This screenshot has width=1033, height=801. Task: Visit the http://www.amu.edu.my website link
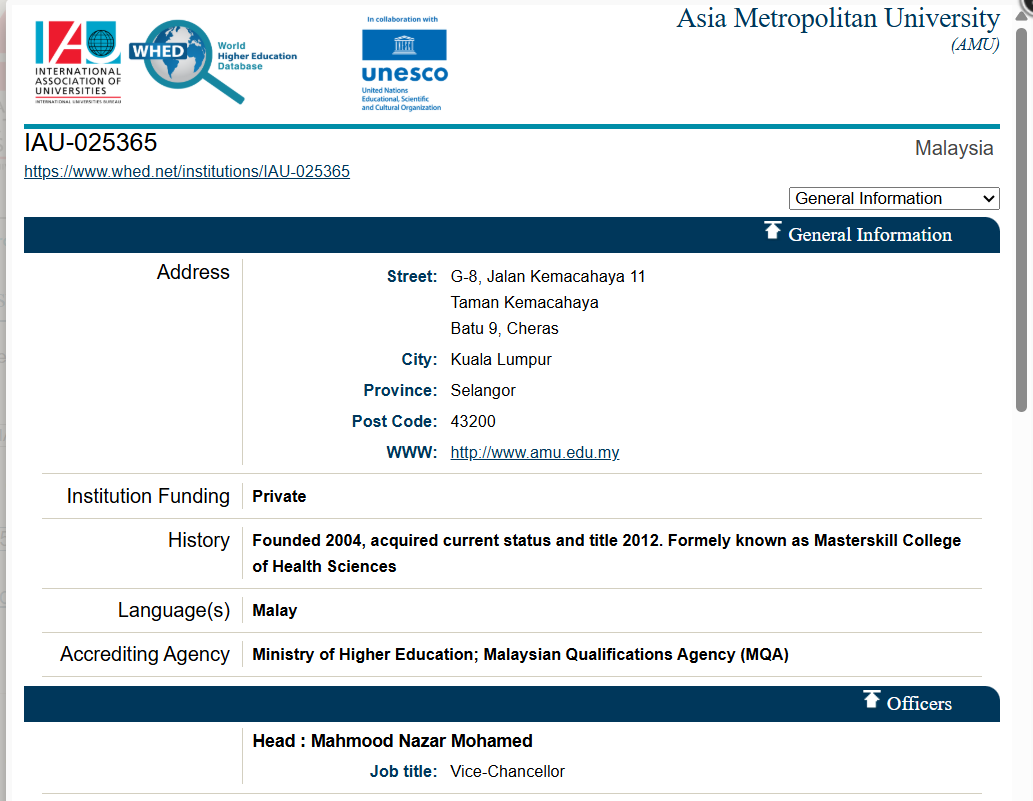point(535,453)
